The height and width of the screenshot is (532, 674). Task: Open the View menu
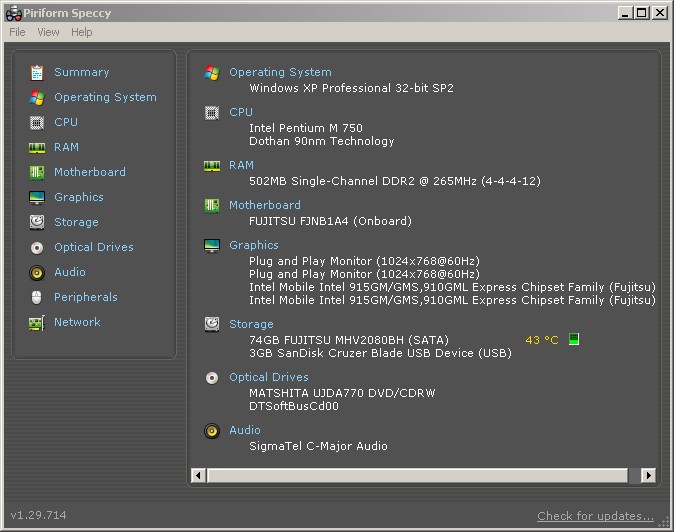coord(48,32)
